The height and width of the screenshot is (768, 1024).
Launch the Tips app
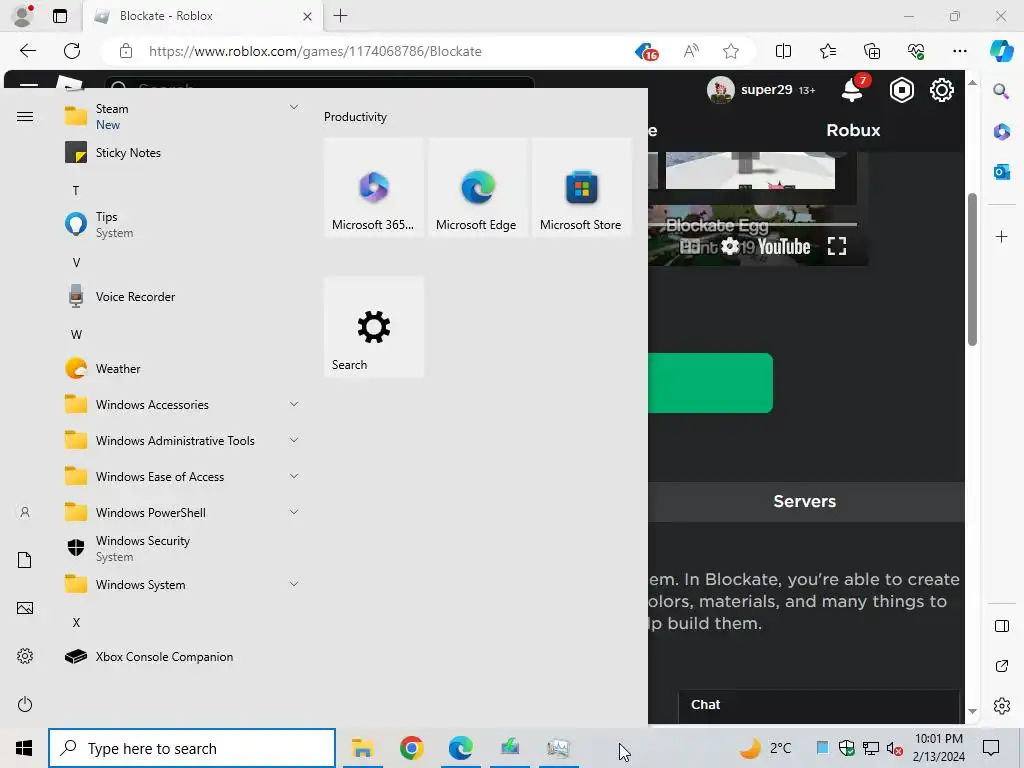tap(183, 225)
